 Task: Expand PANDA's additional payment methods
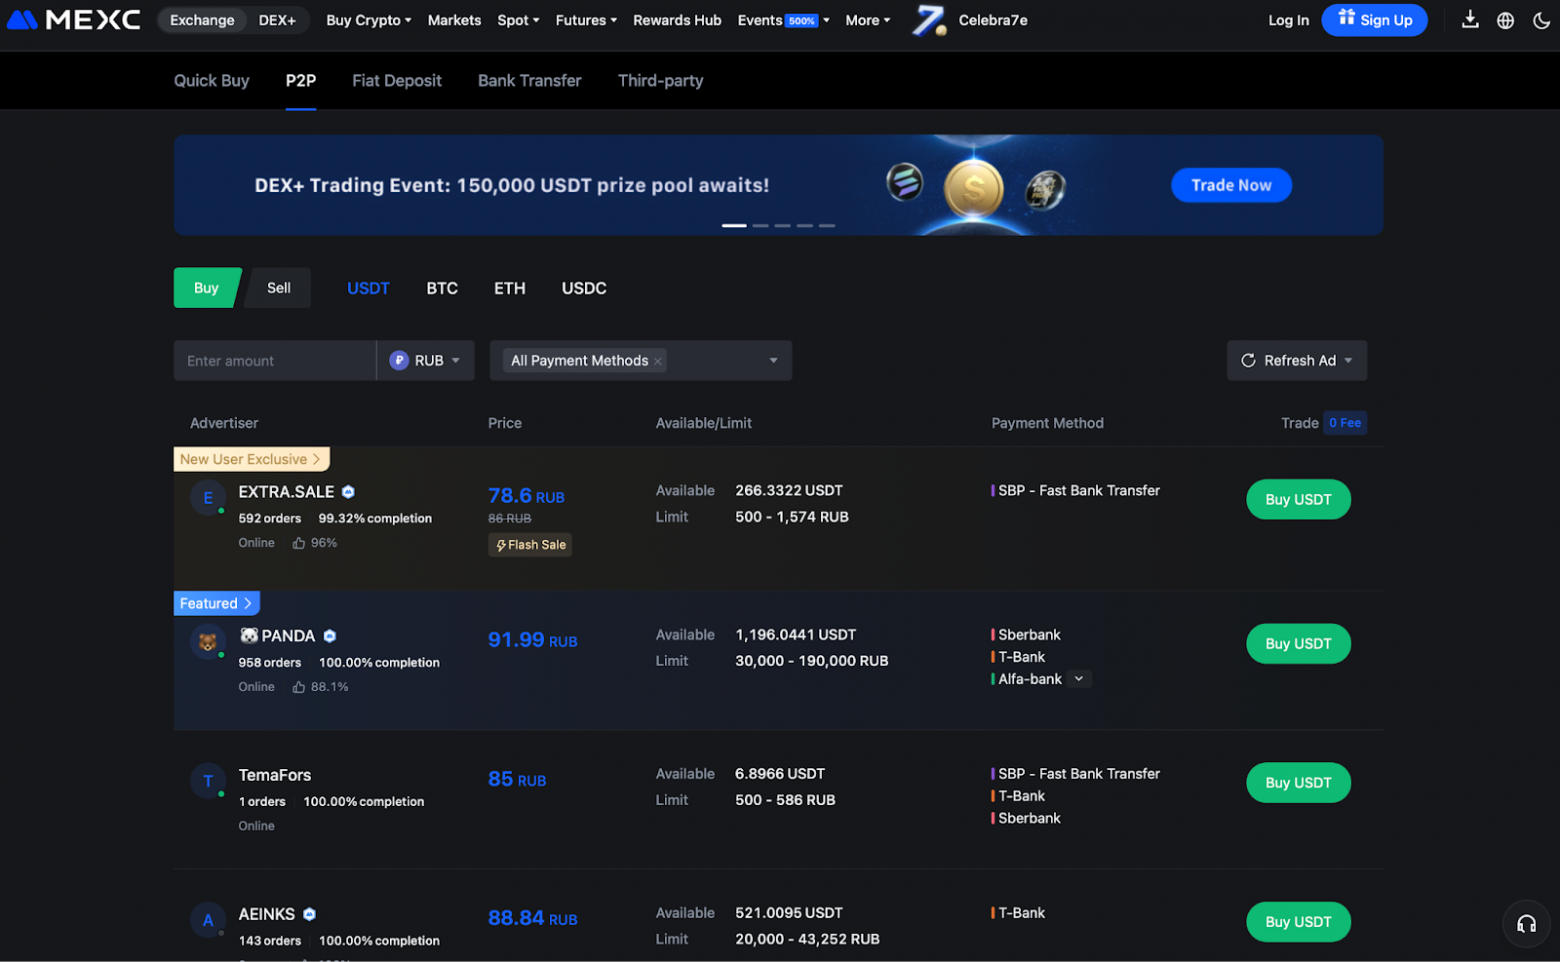click(1079, 679)
